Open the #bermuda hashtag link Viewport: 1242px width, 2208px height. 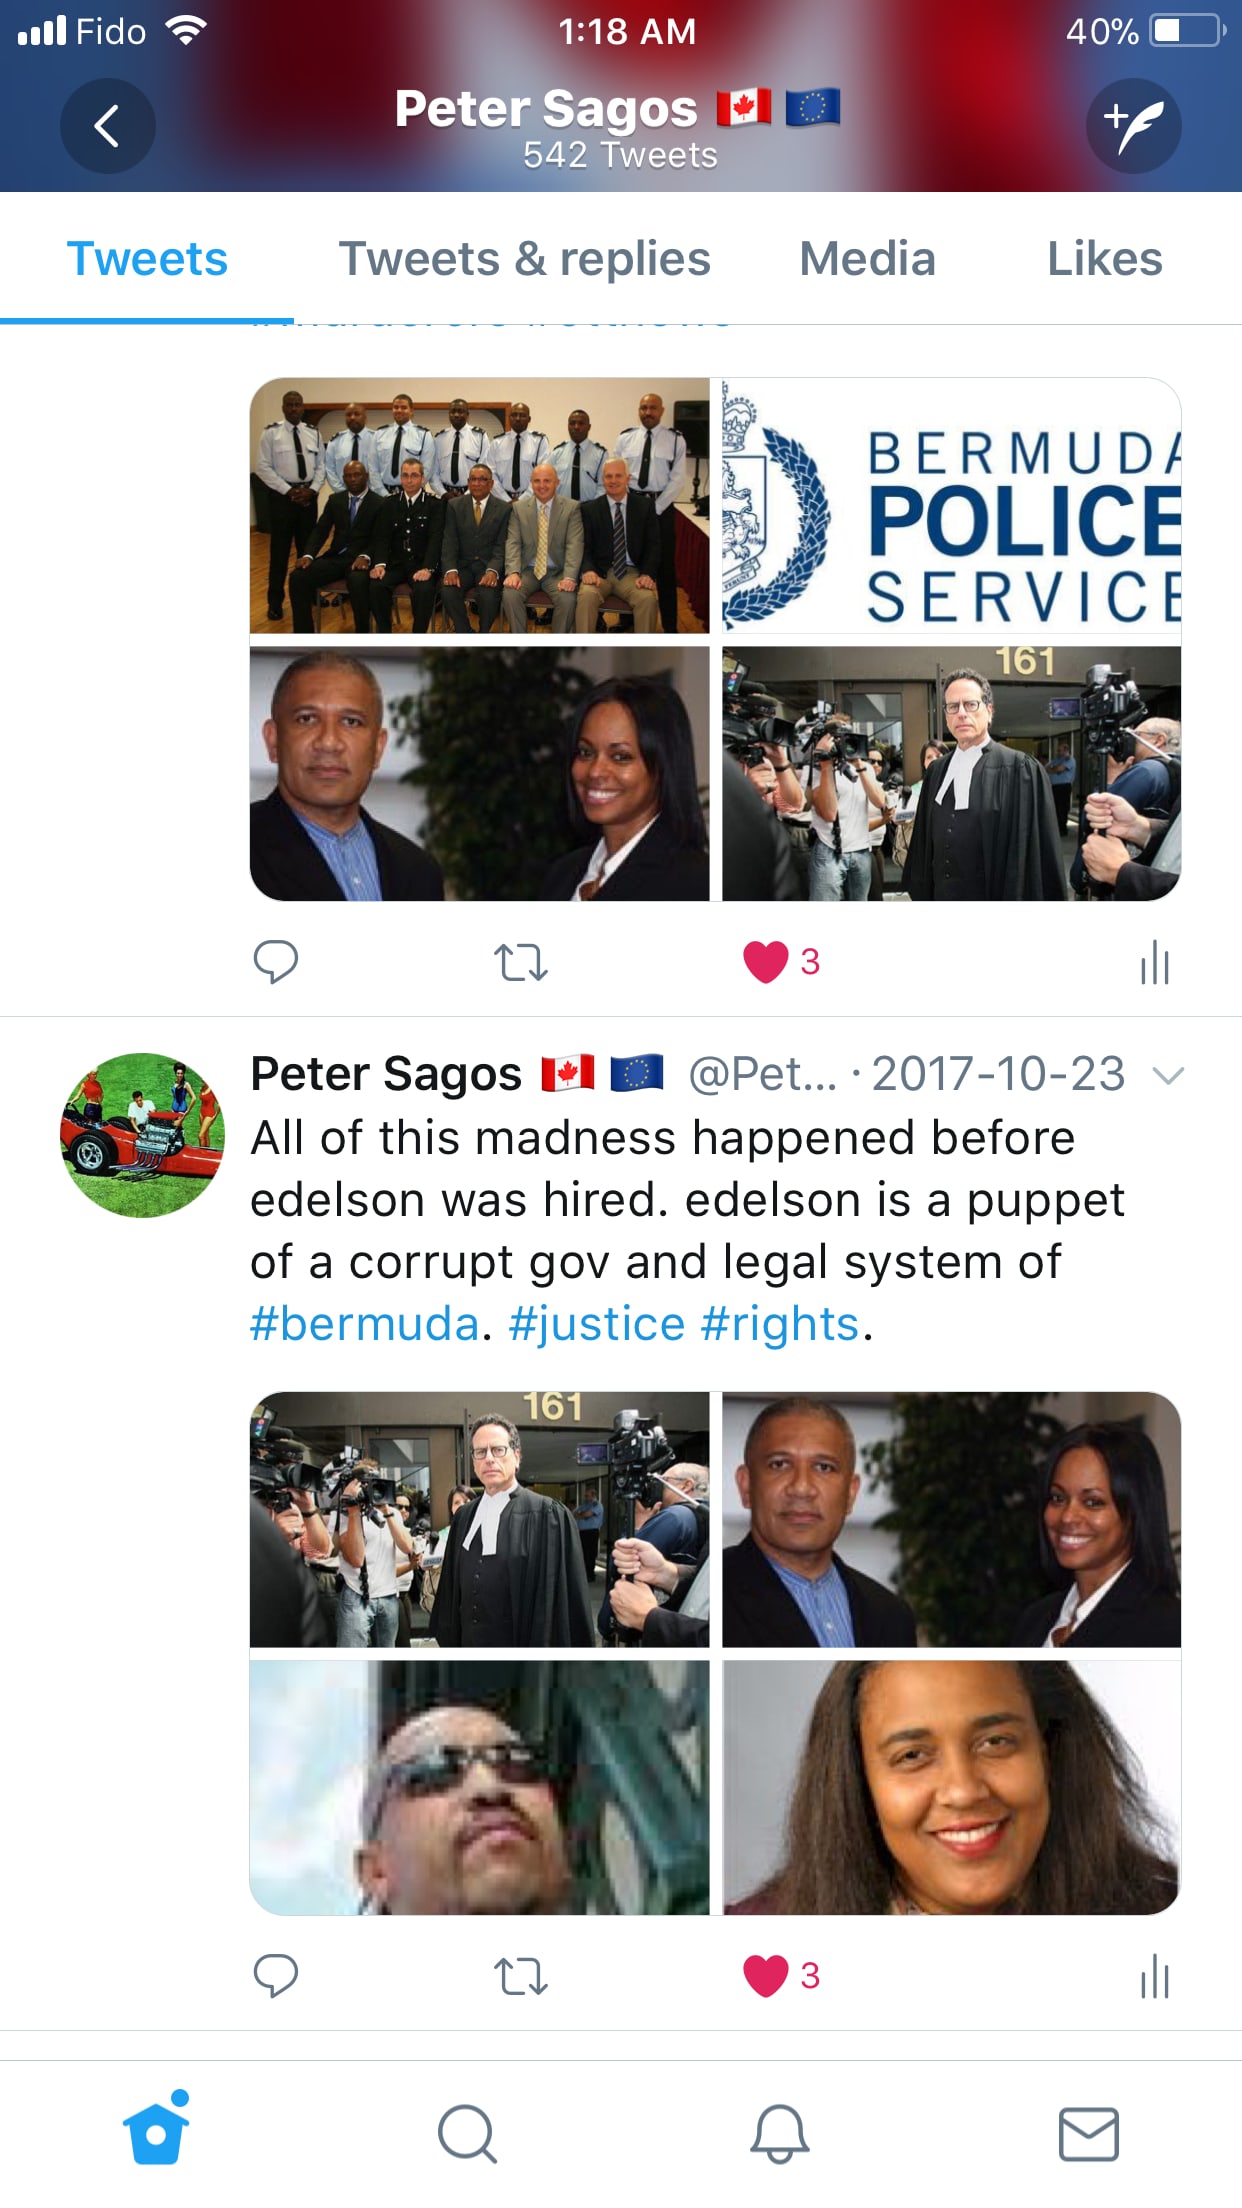point(365,1324)
